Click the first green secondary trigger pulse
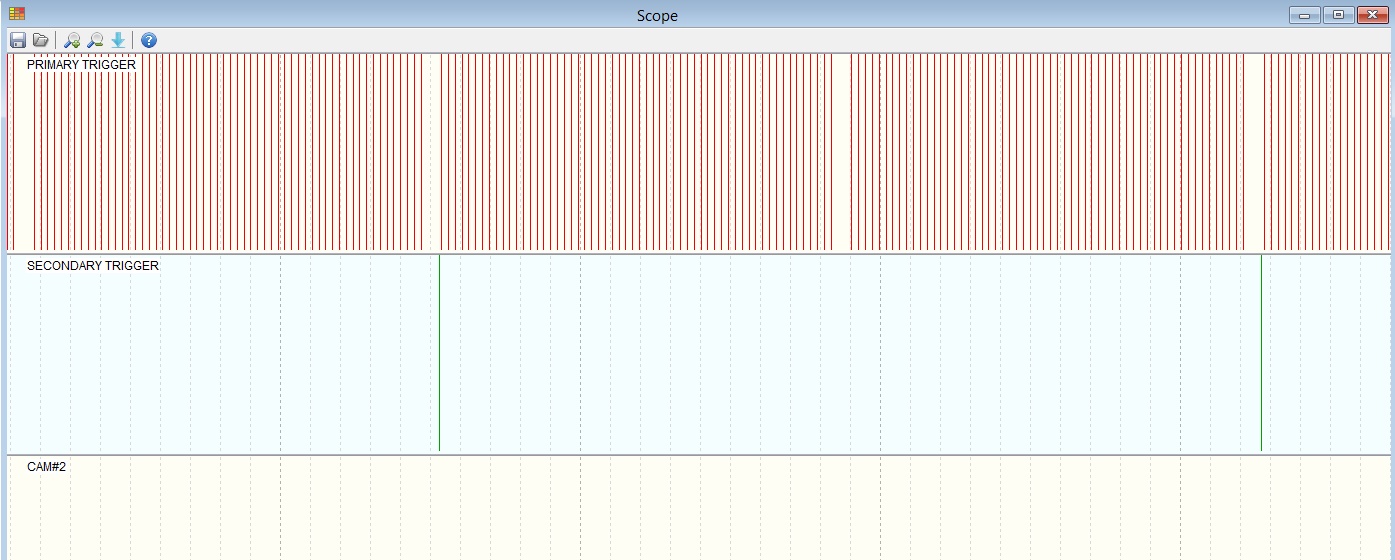Screen dimensions: 1395x560 click(439, 352)
